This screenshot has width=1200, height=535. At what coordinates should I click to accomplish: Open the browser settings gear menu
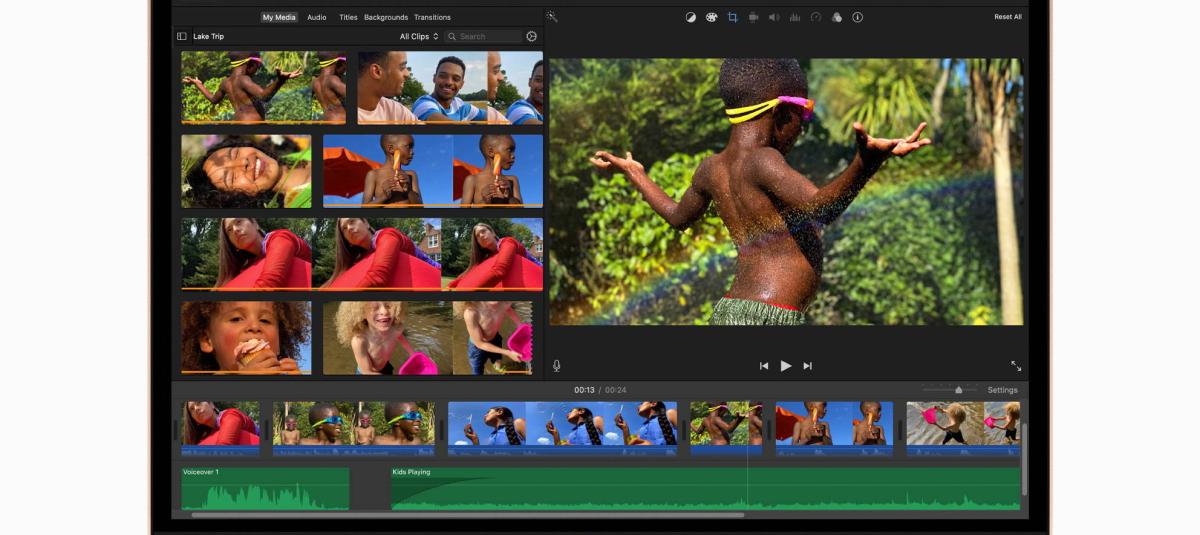click(x=531, y=37)
